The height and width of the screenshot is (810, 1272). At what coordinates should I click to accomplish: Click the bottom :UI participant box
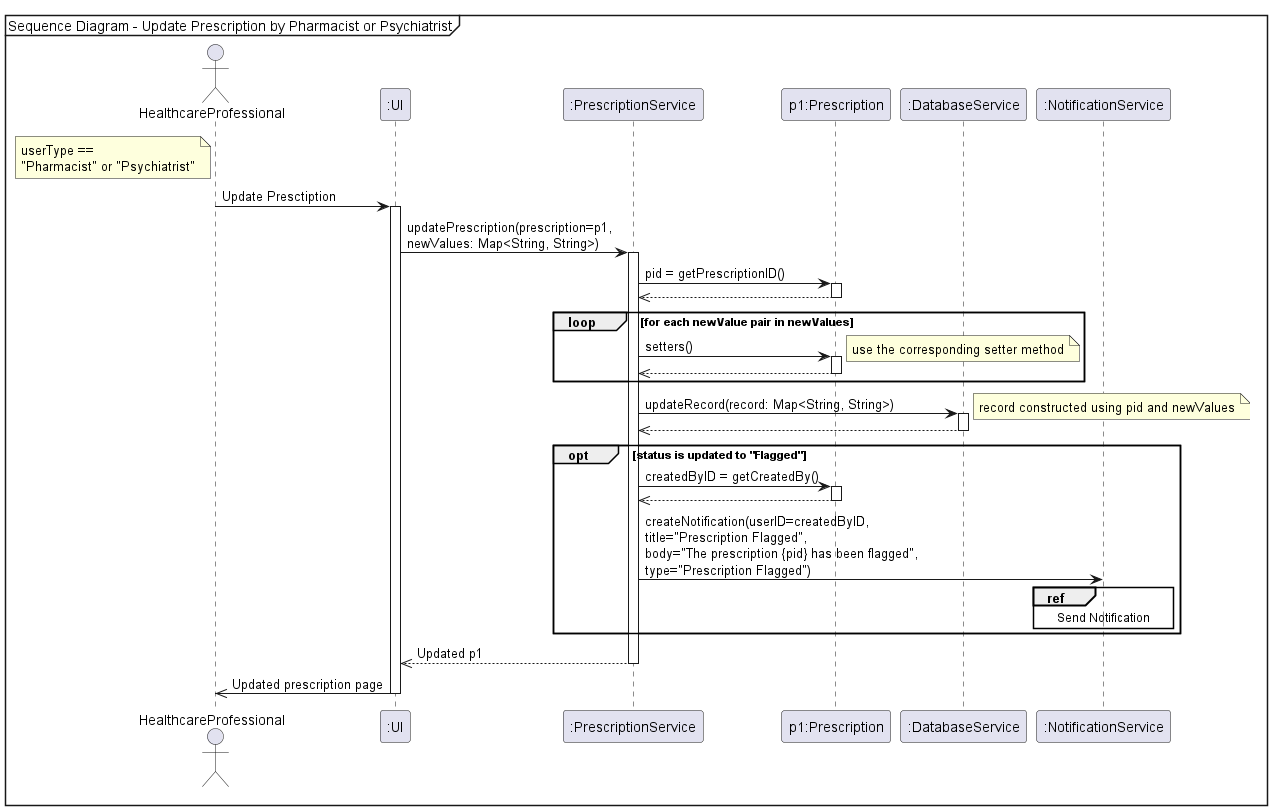pos(395,726)
